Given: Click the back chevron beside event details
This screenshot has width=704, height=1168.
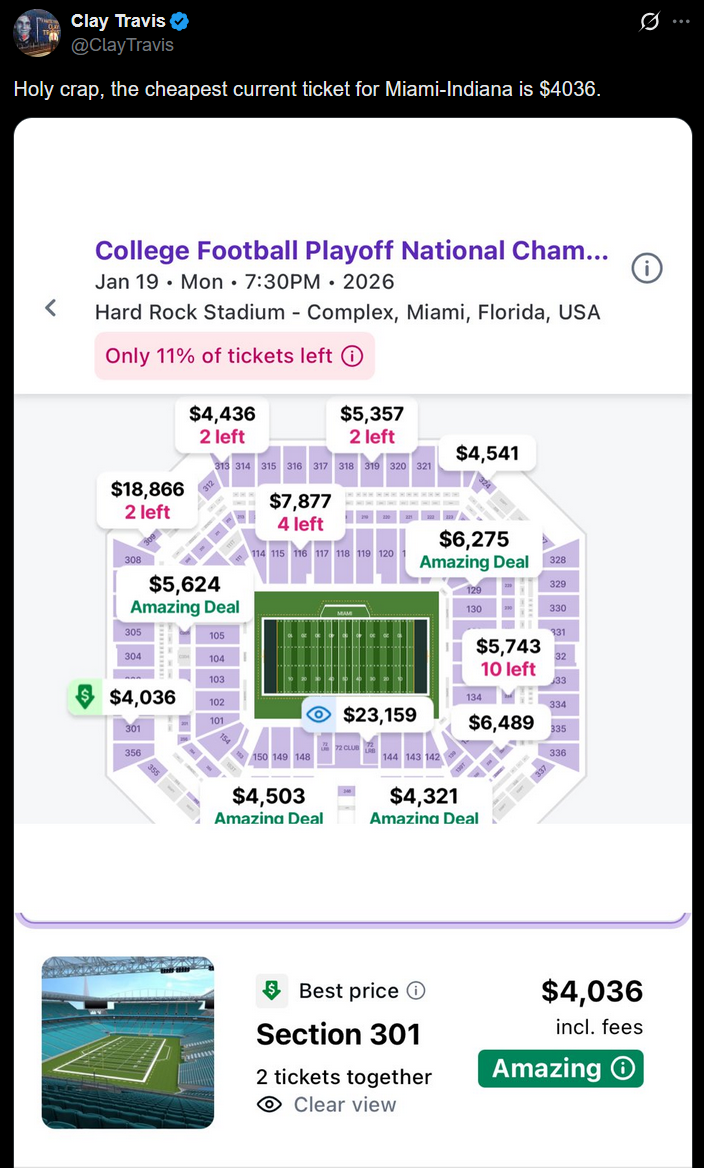Looking at the screenshot, I should (x=51, y=308).
